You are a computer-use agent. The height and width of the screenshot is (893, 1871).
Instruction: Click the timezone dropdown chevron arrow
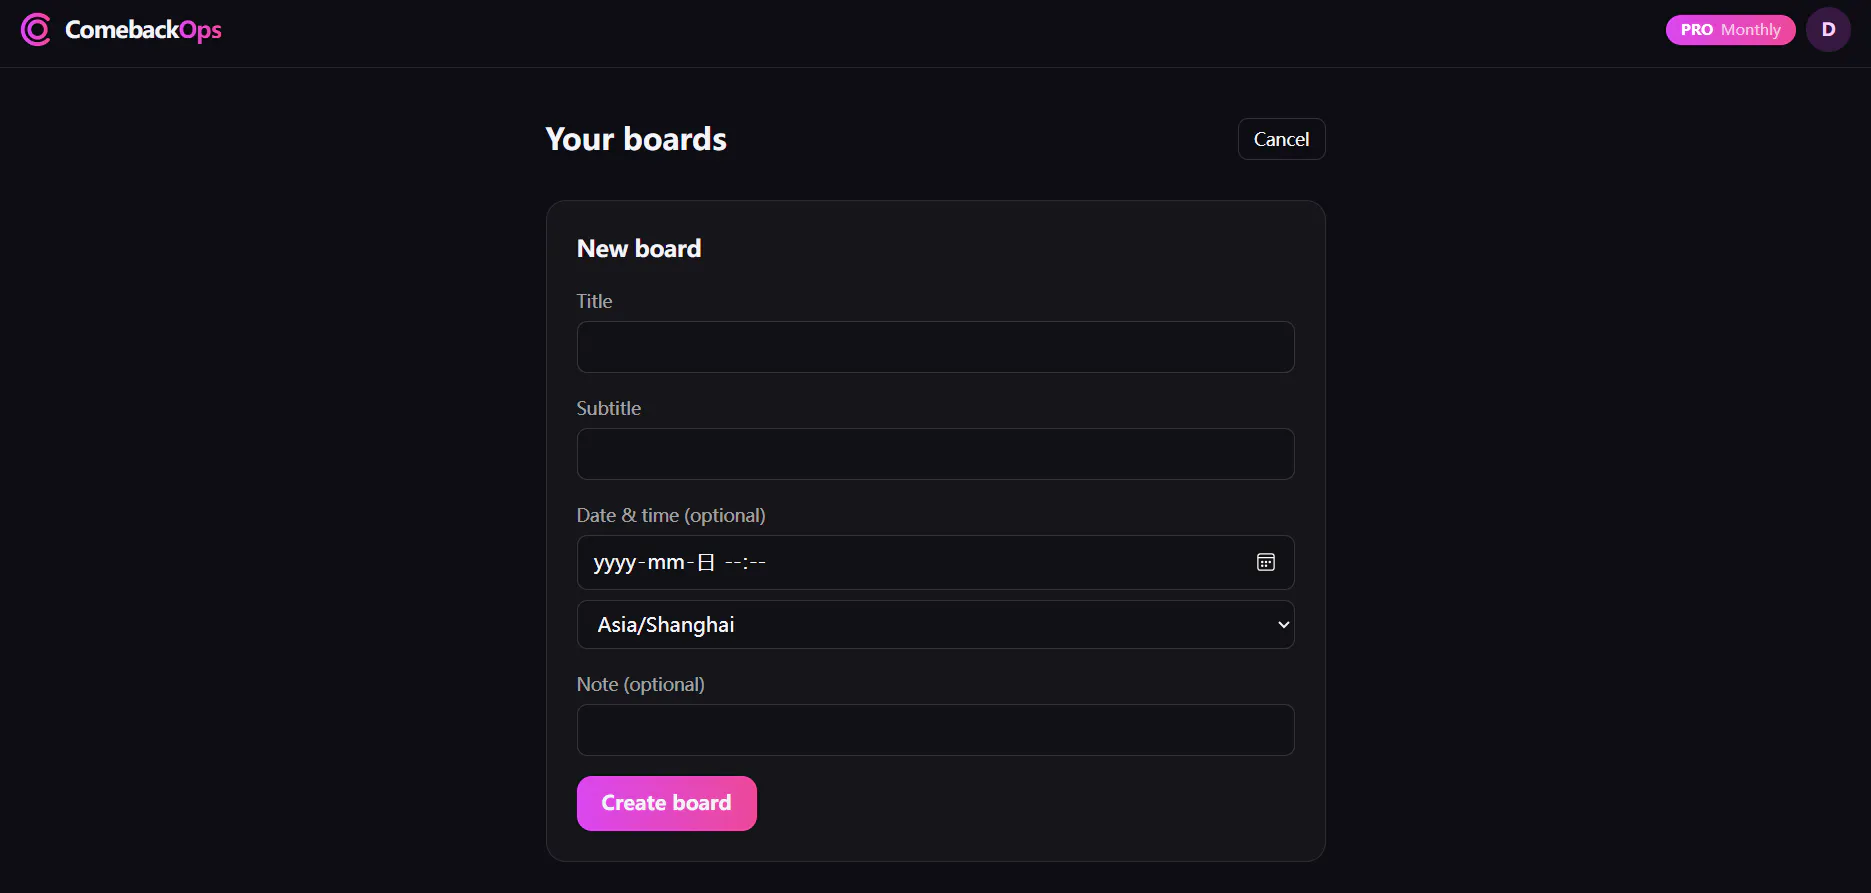[1283, 625]
